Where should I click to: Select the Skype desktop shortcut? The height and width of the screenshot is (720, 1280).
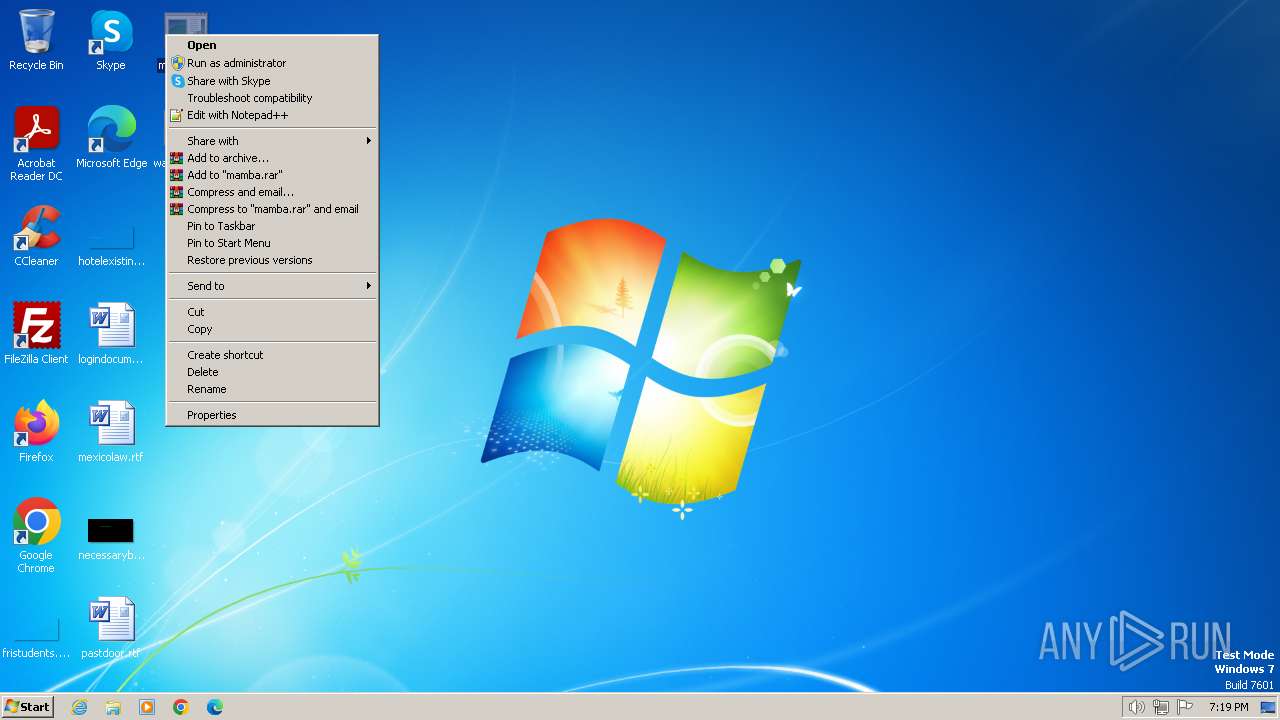coord(111,40)
